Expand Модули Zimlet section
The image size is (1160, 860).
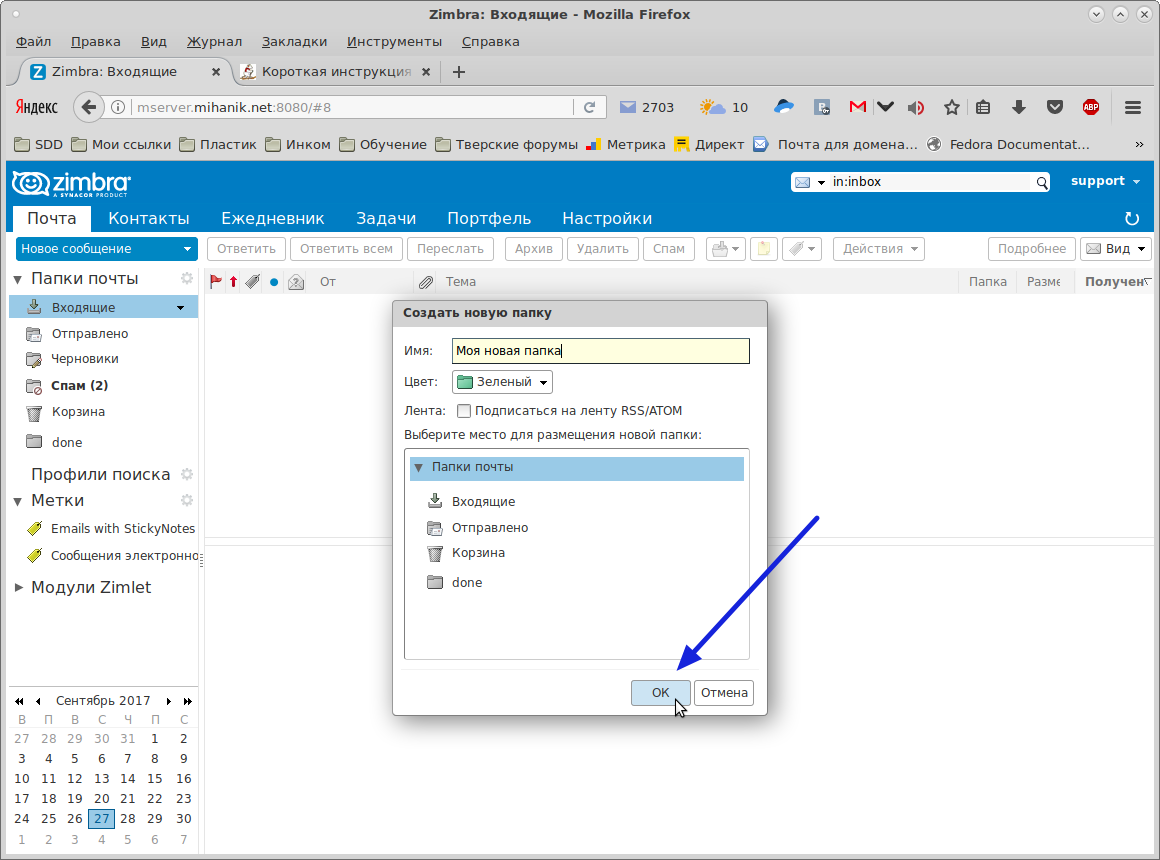coord(18,587)
